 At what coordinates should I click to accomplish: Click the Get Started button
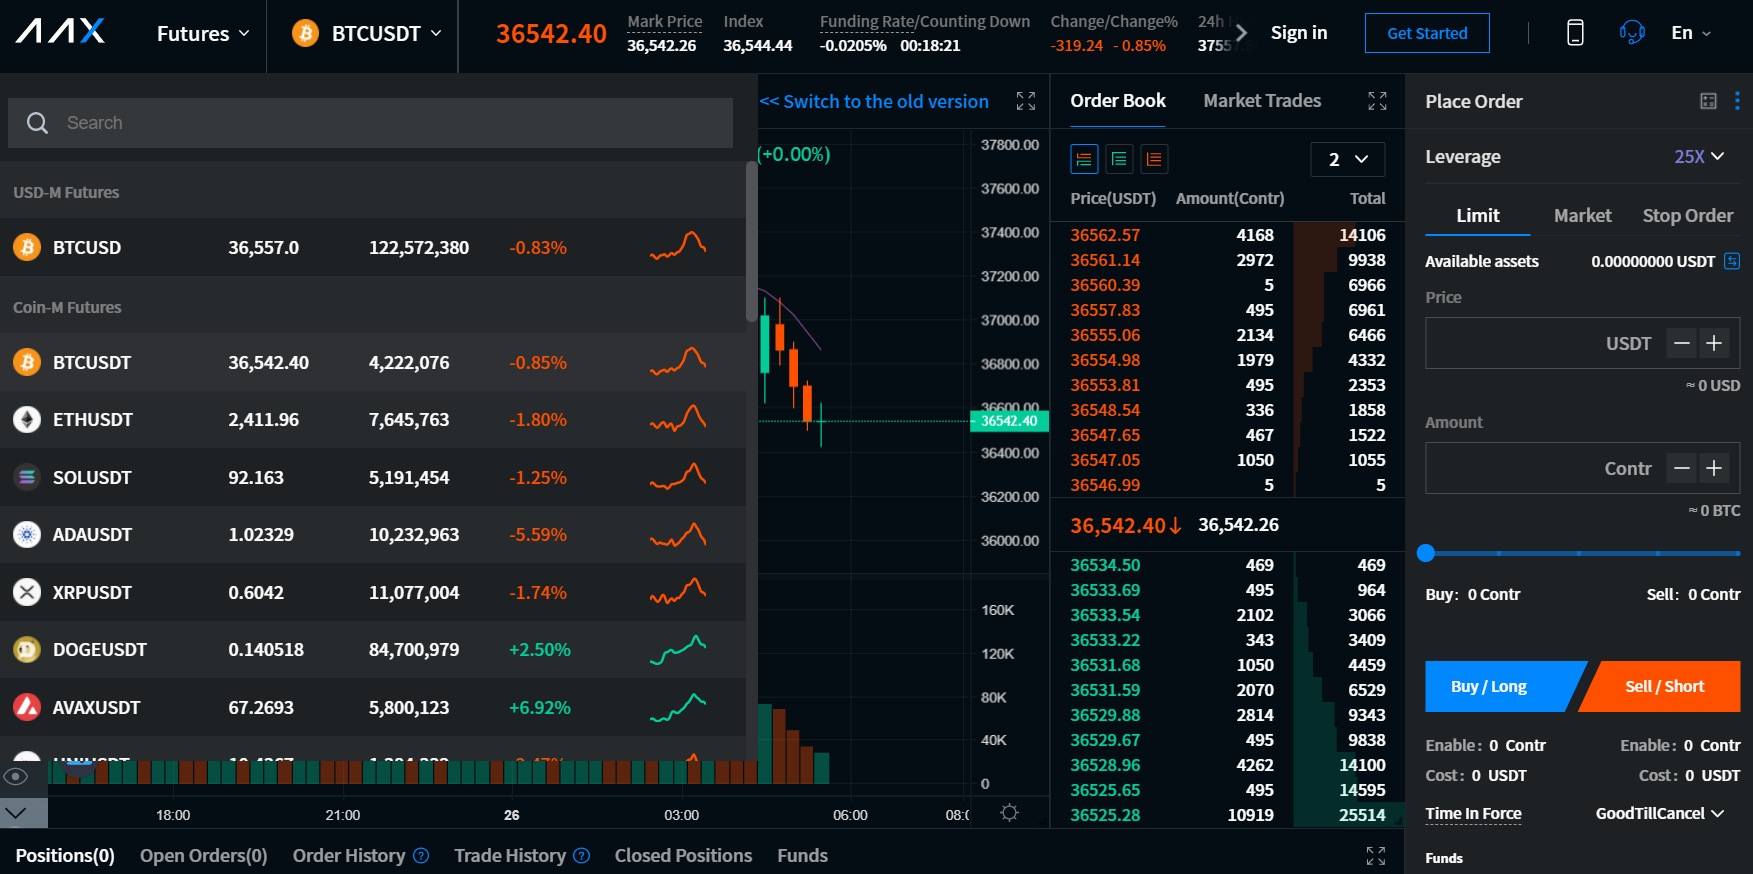tap(1427, 33)
